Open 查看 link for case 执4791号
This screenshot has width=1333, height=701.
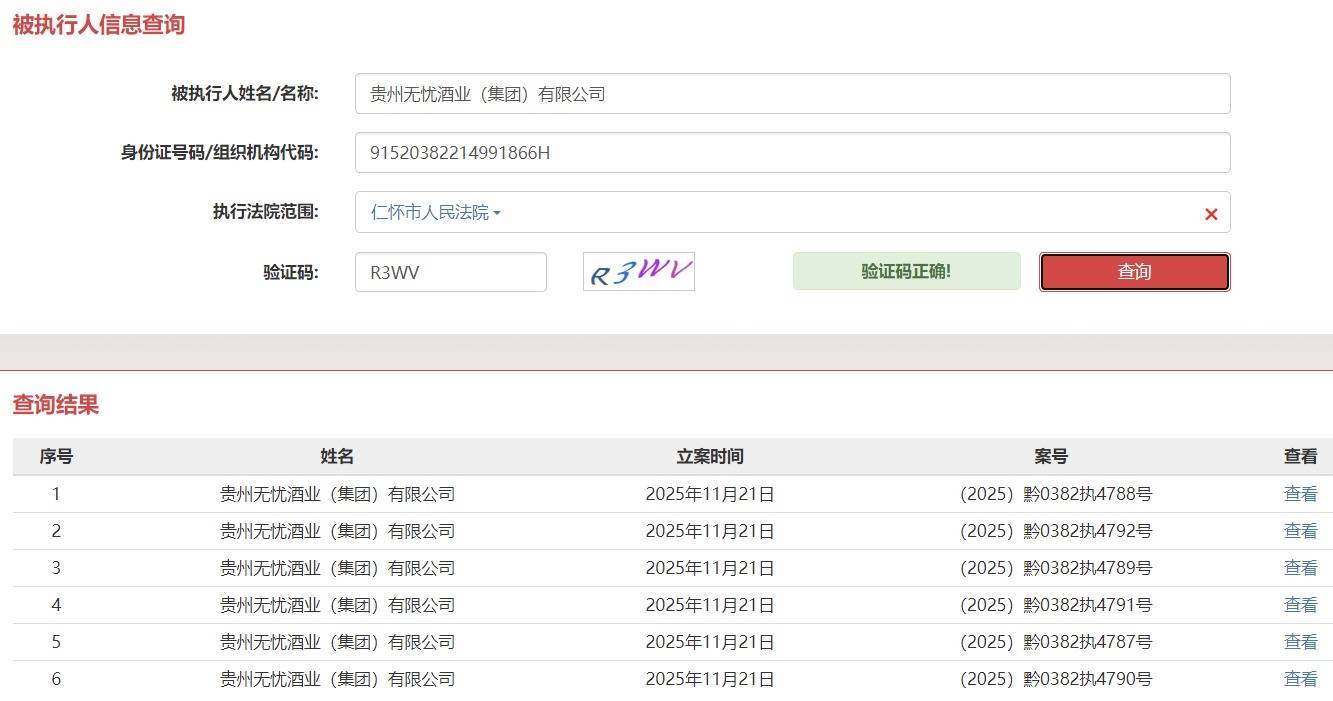coord(1300,605)
